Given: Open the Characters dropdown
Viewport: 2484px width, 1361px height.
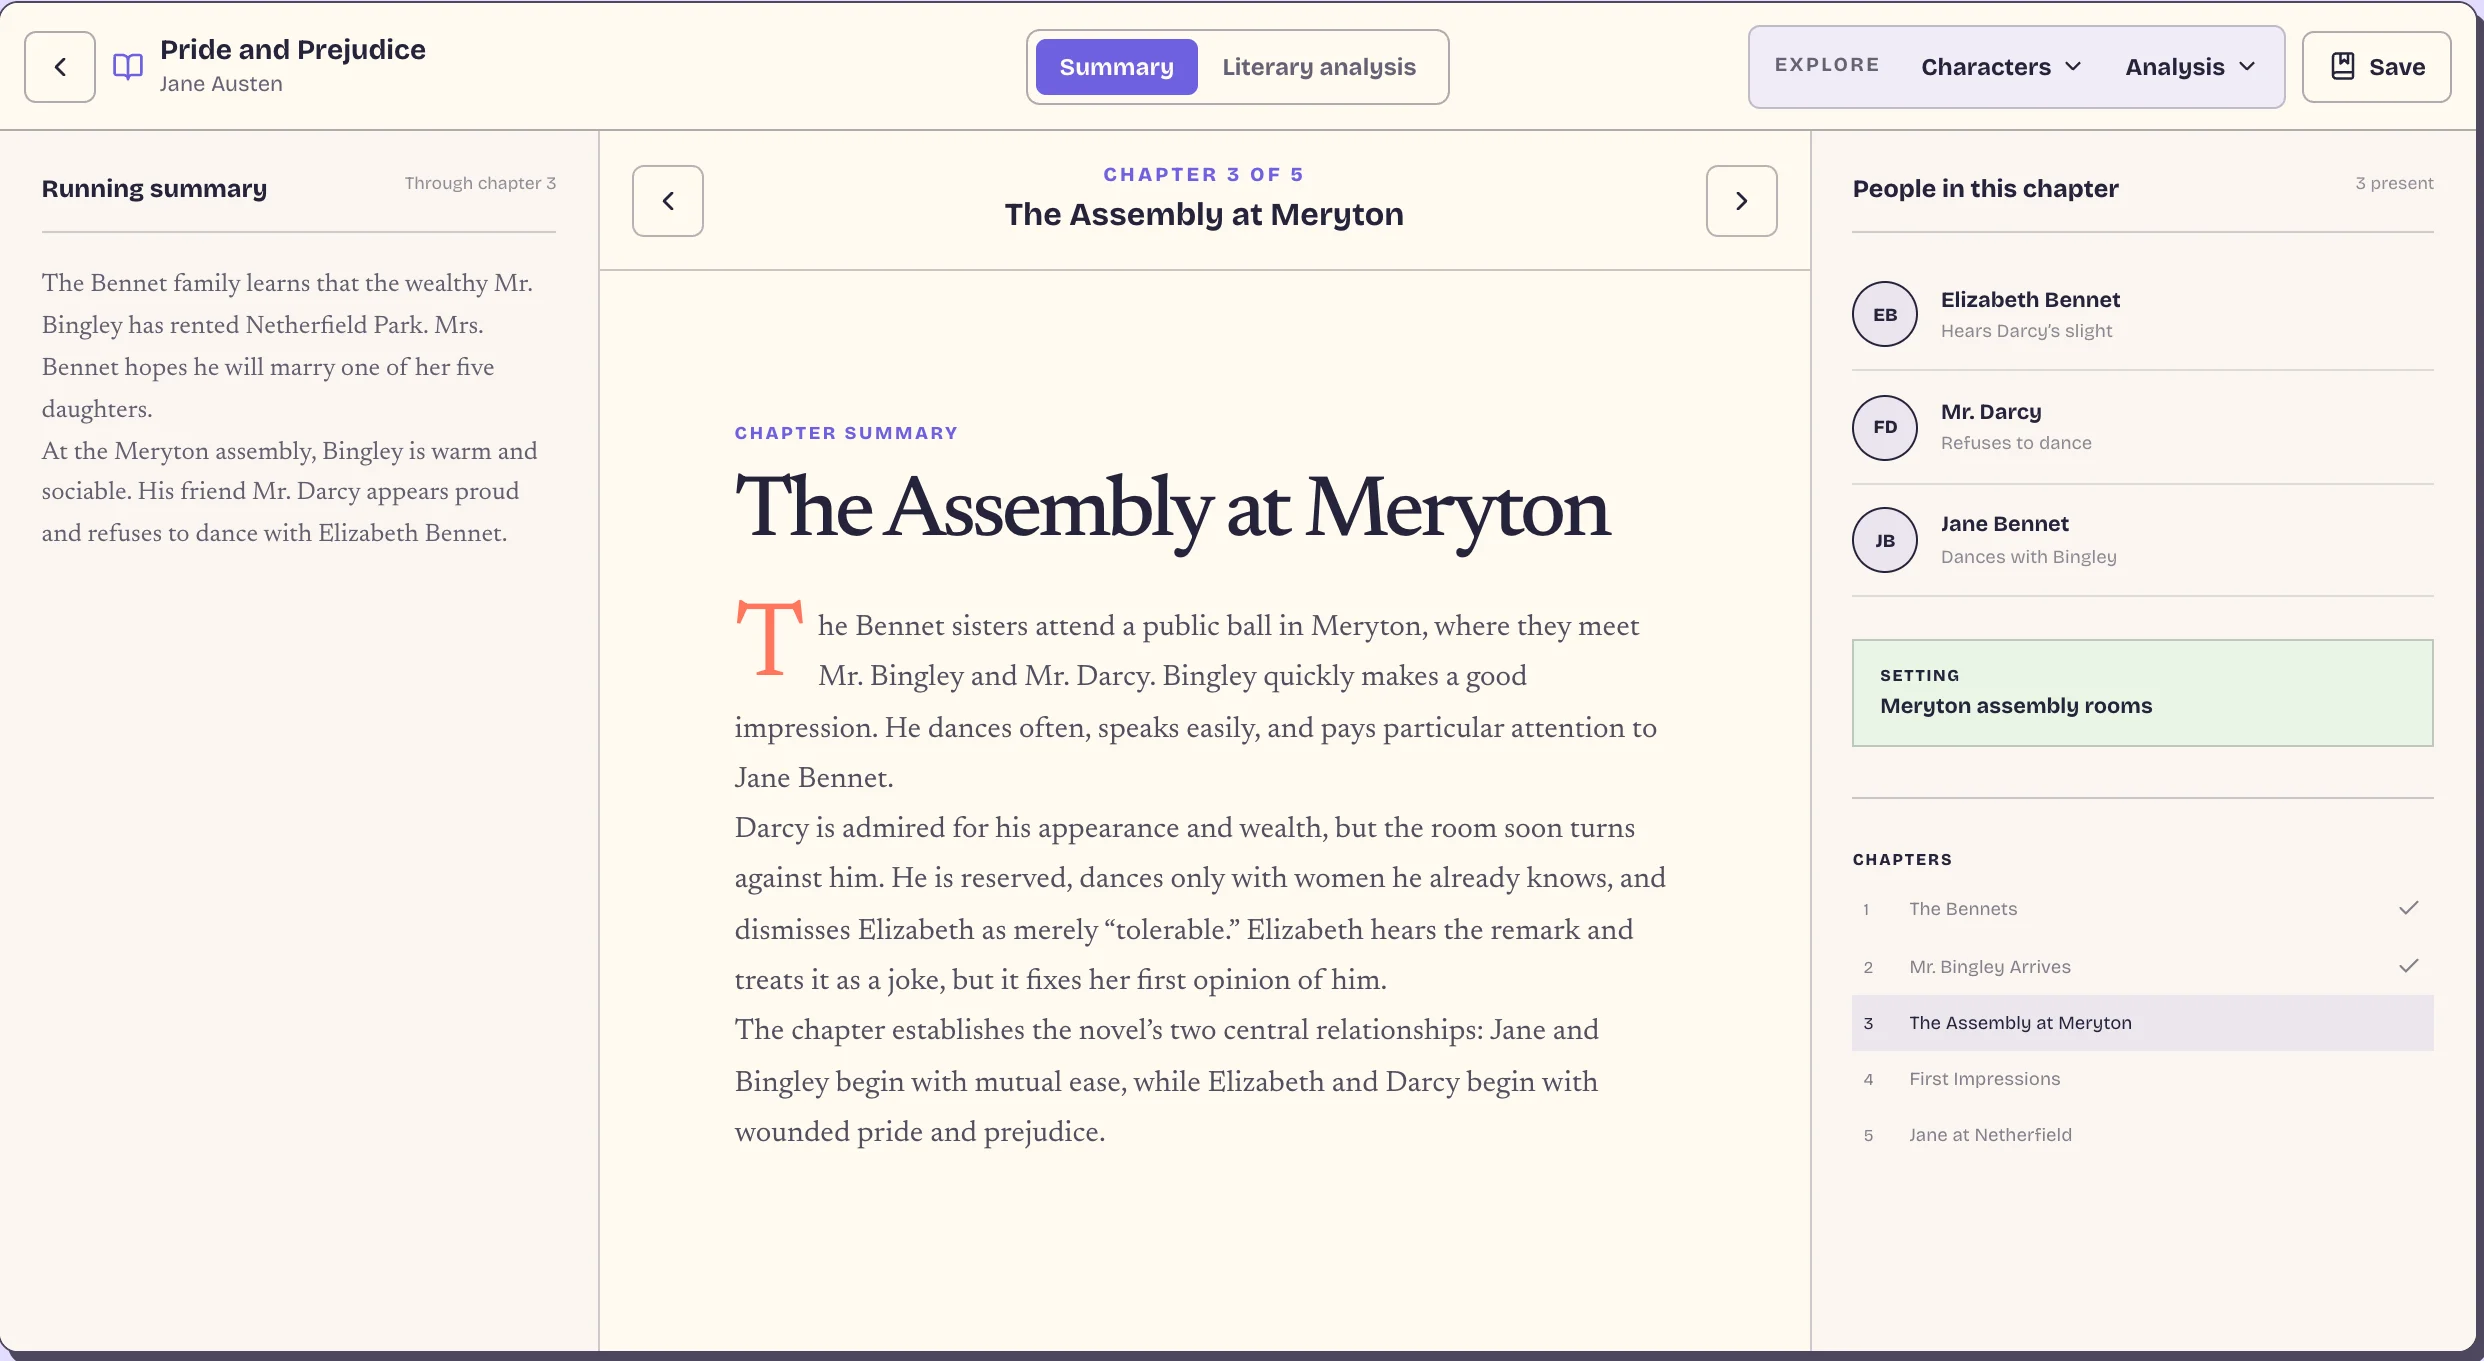Looking at the screenshot, I should (2001, 67).
